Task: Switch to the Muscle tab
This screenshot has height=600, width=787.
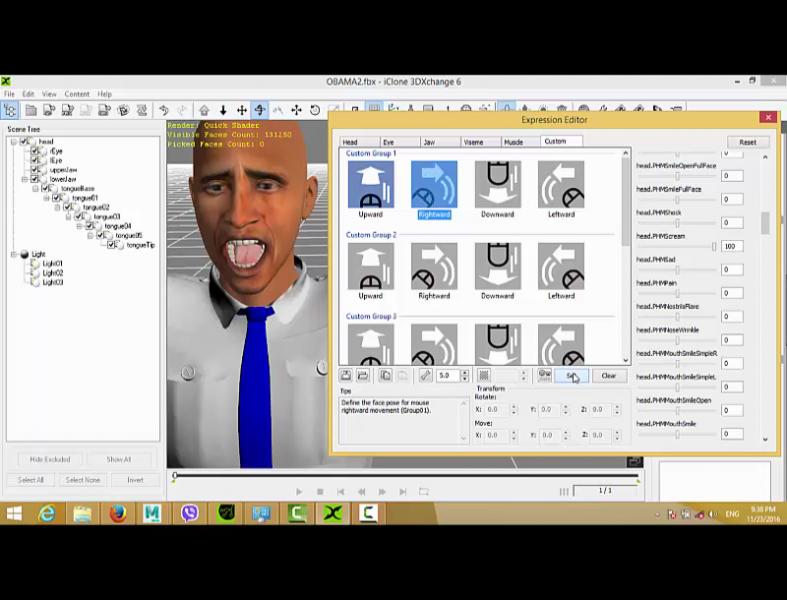Action: pos(520,142)
